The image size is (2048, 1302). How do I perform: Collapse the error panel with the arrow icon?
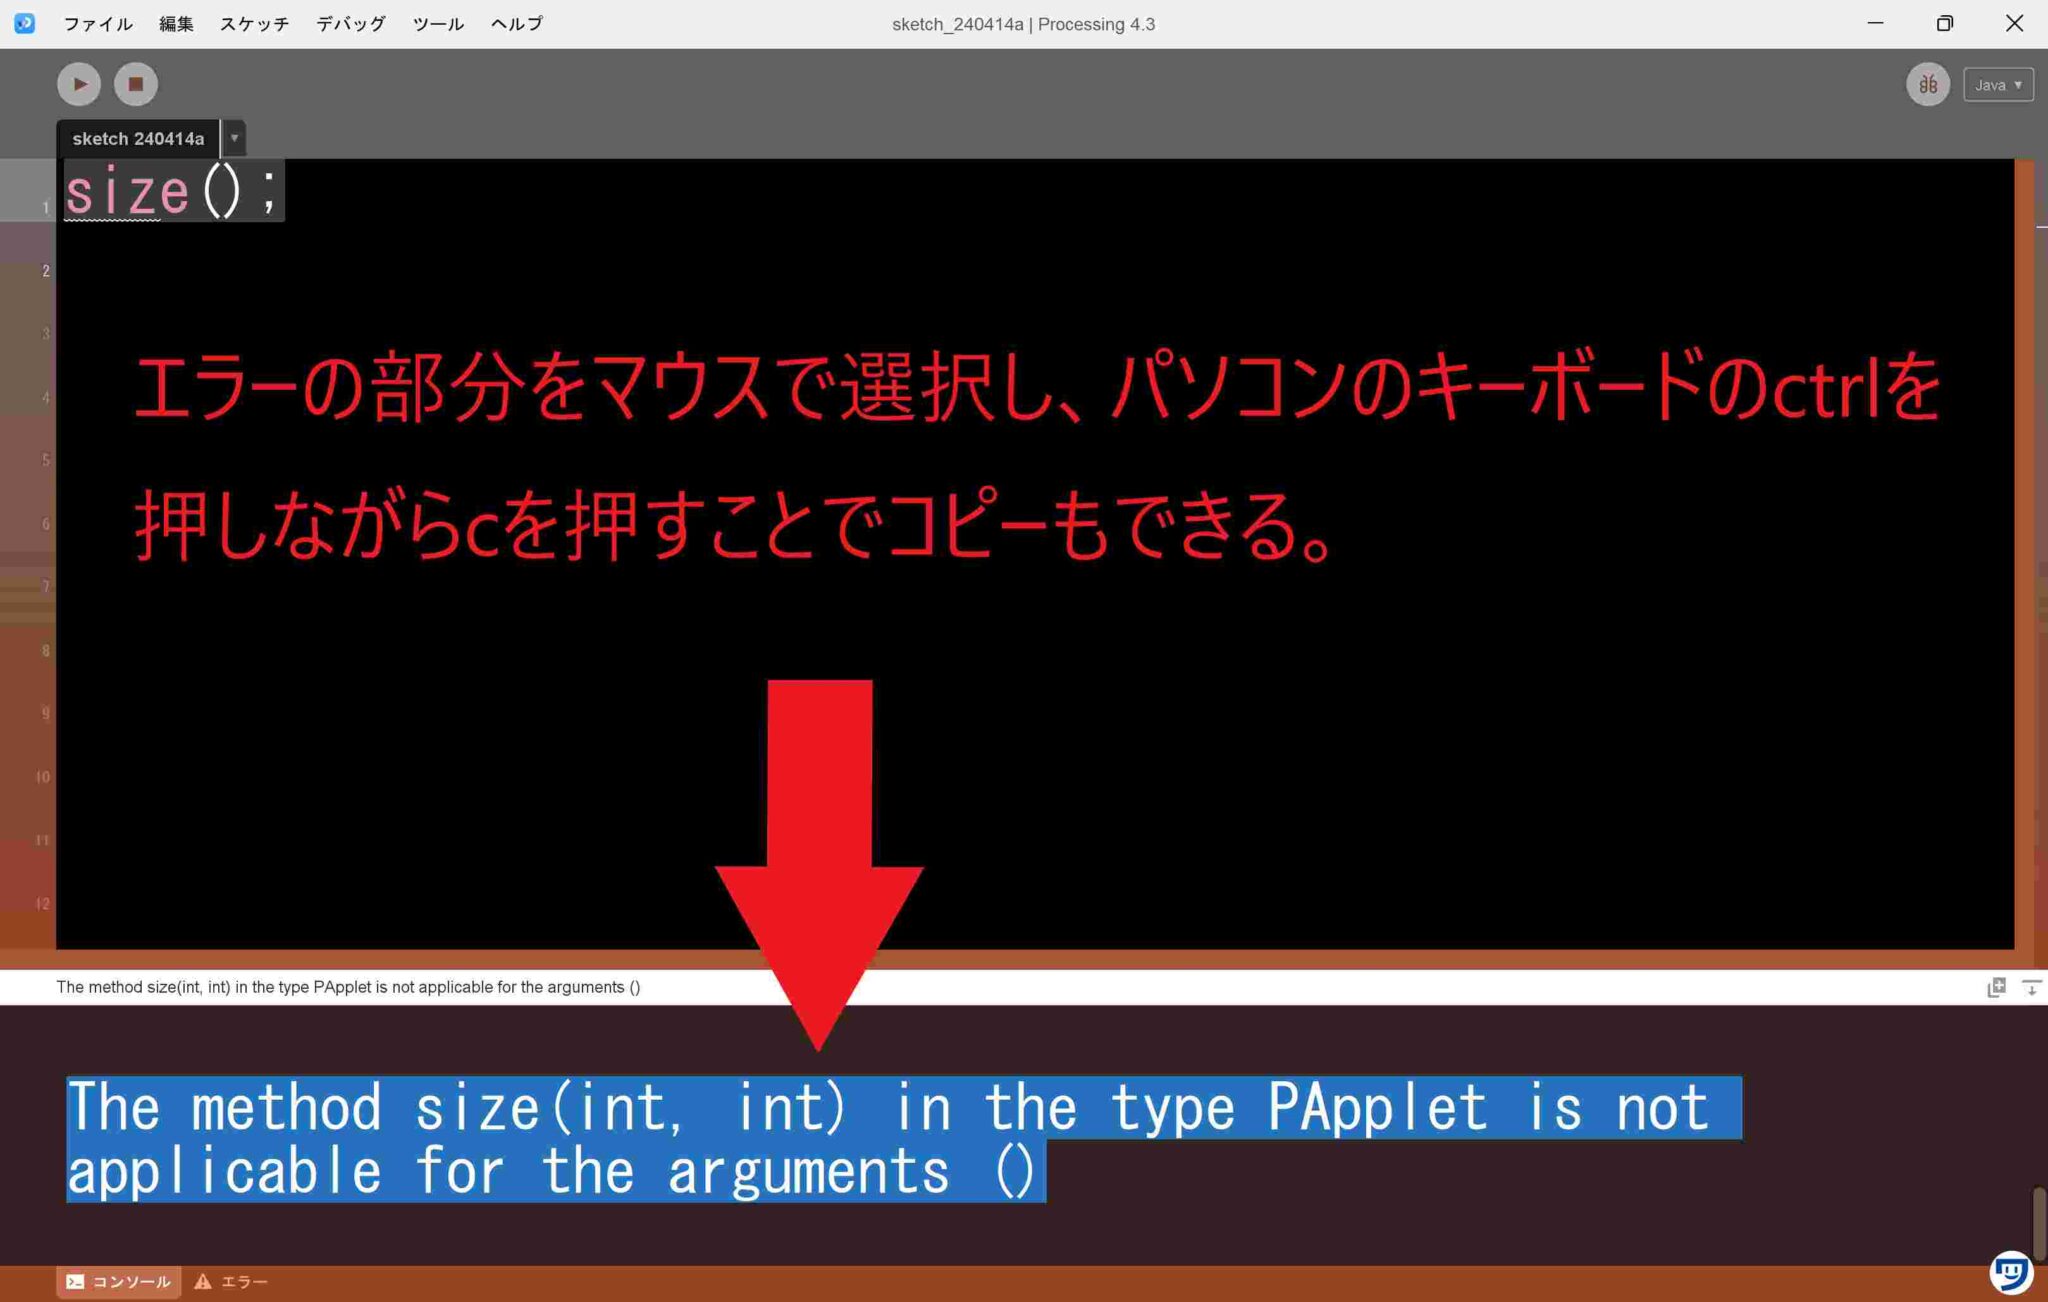[x=2032, y=988]
